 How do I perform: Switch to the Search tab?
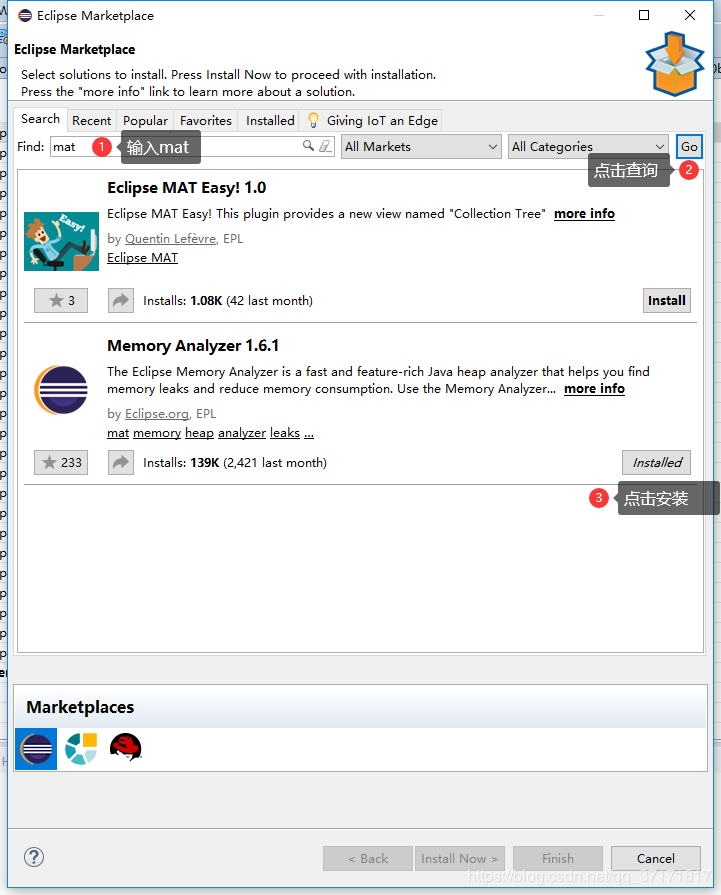[x=41, y=119]
